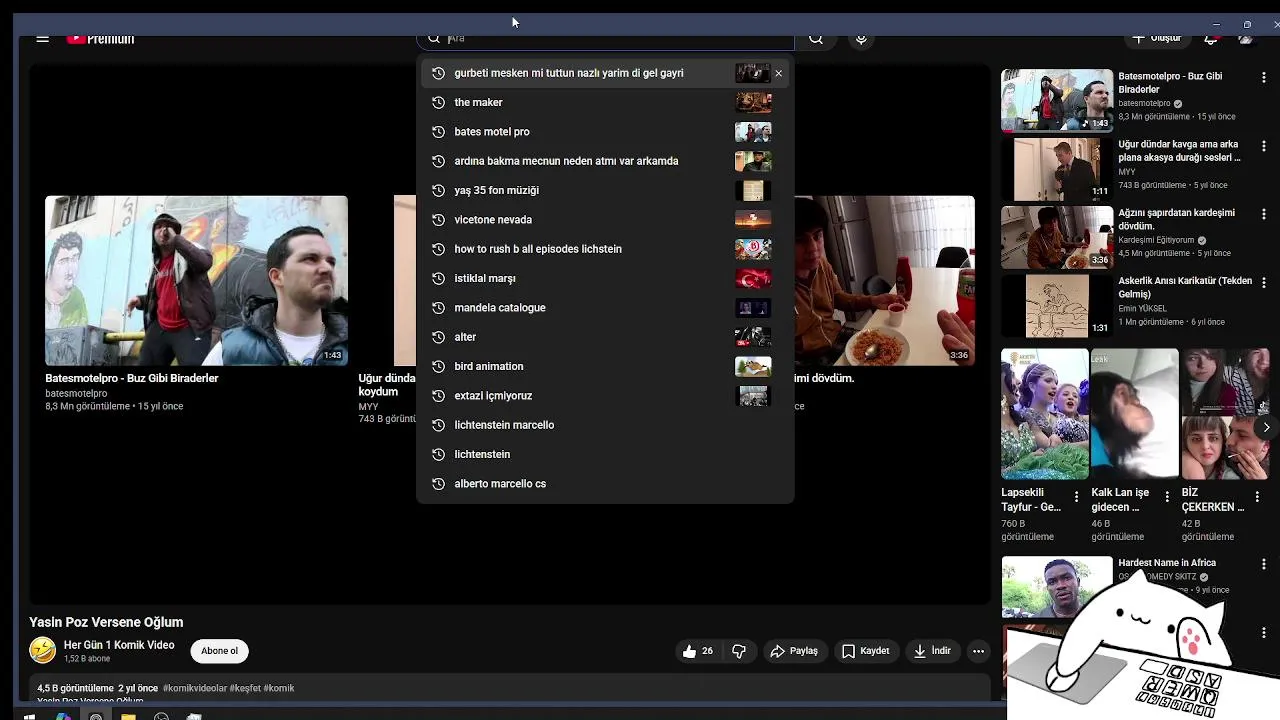Pick suggestion 'mandela catalogue'

coord(605,308)
